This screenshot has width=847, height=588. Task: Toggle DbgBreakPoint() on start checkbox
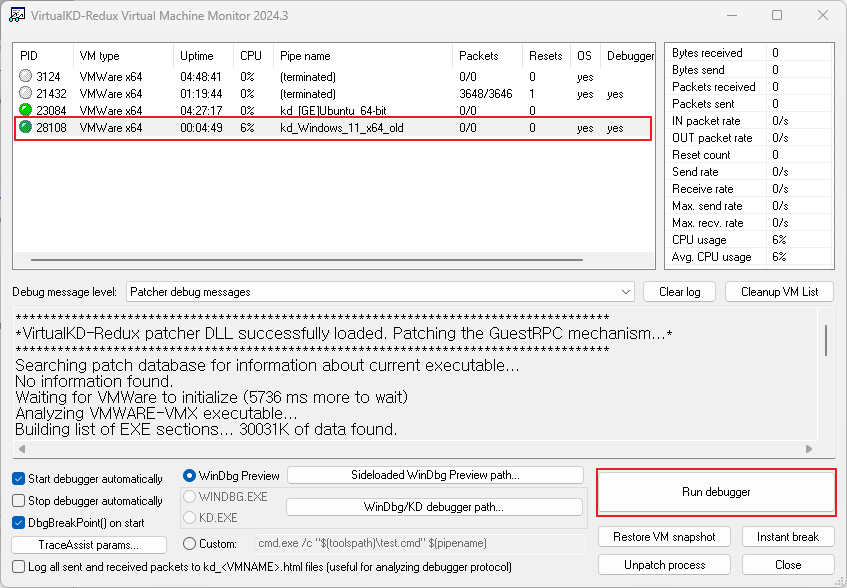coord(18,523)
